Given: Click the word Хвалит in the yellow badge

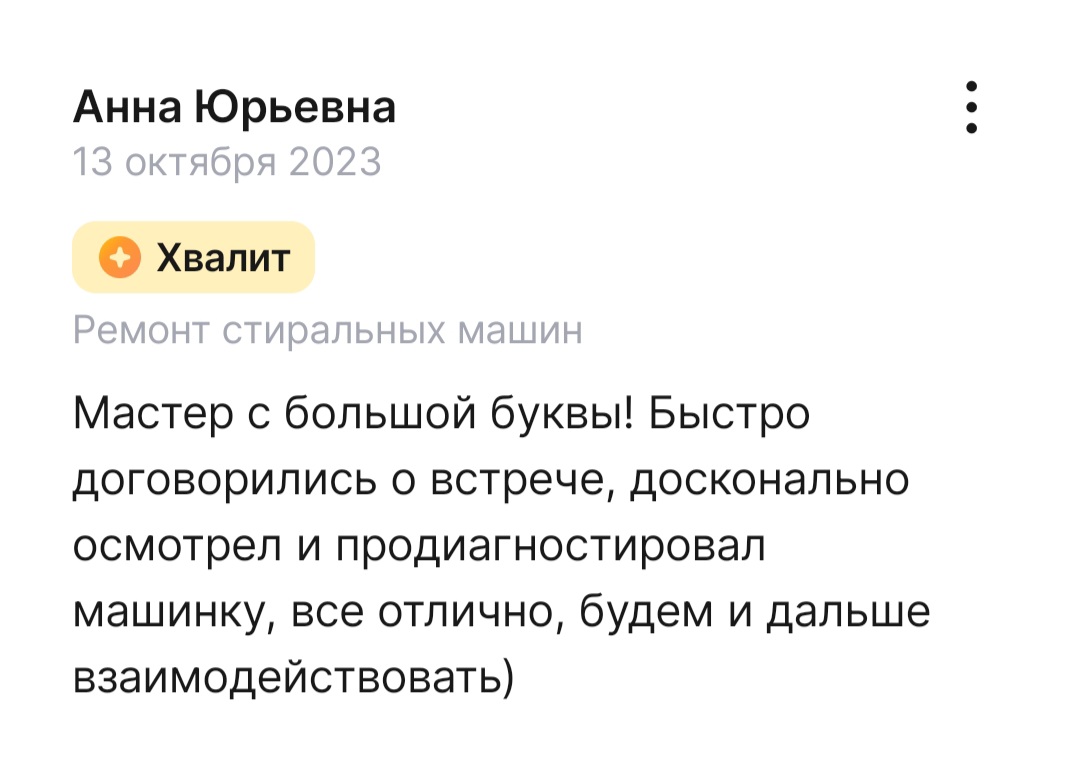Looking at the screenshot, I should [x=223, y=258].
